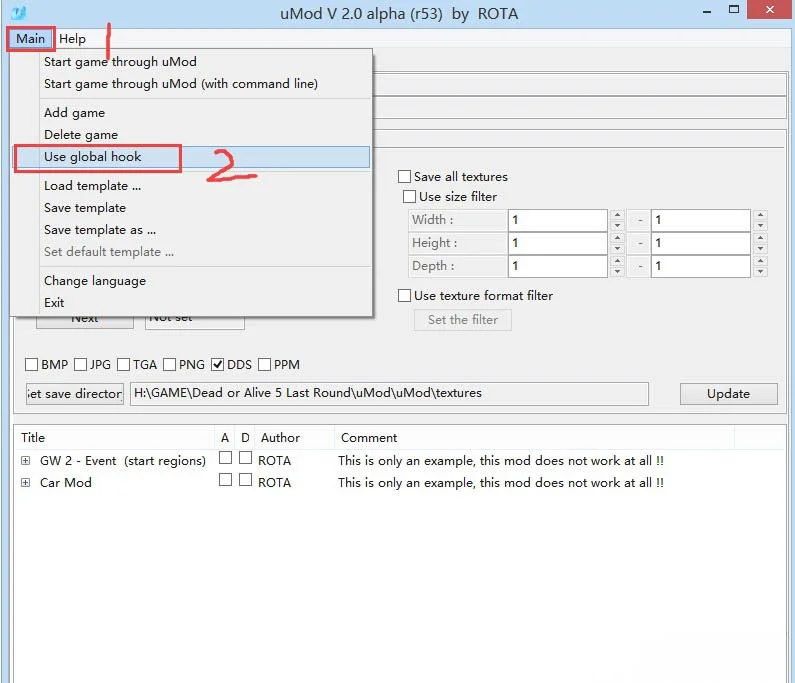Viewport: 795px width, 683px height.
Task: Expand the Car Mod tree entry
Action: tap(25, 483)
